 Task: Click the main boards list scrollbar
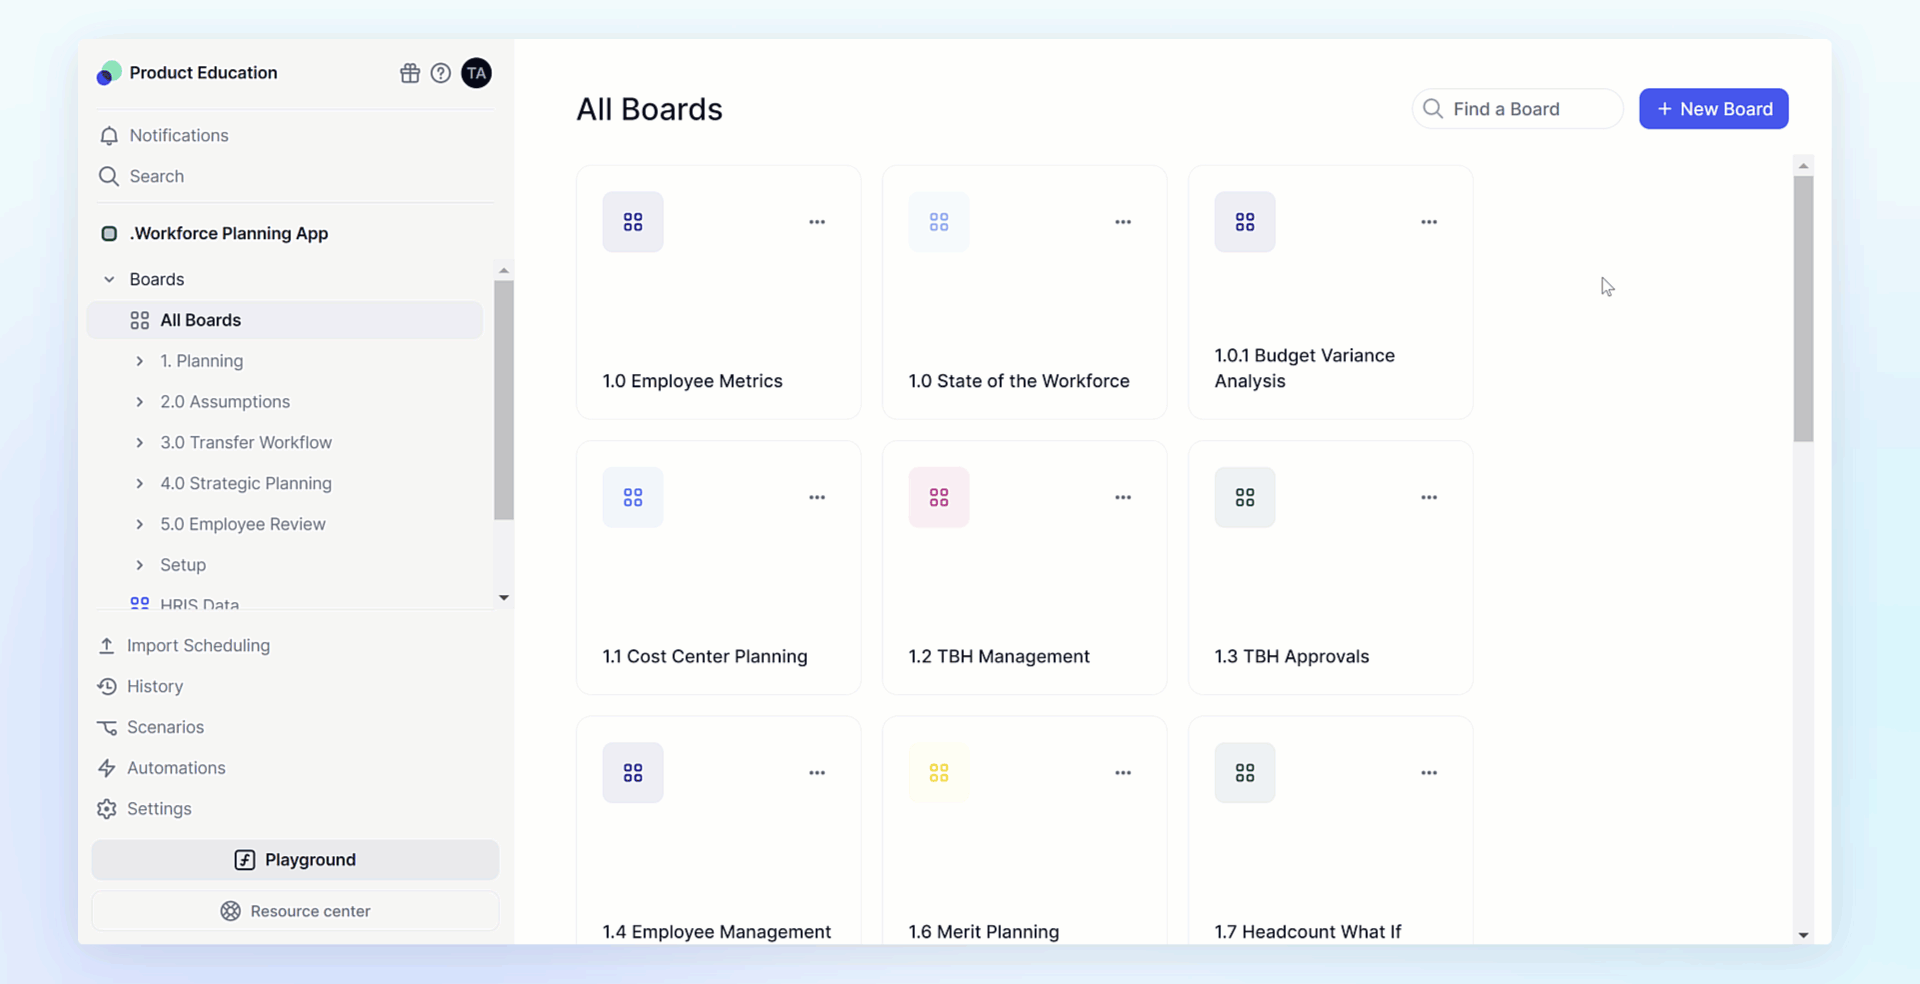1803,309
